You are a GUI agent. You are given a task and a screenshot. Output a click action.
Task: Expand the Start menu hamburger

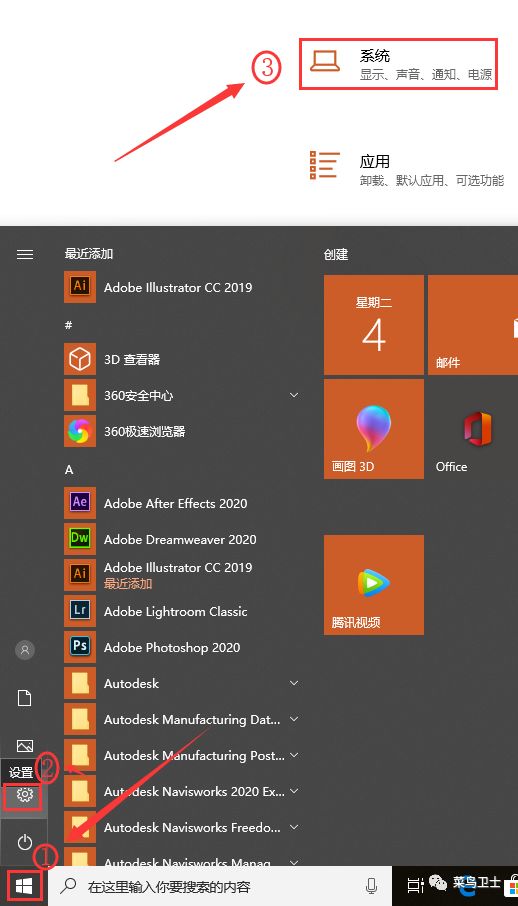pyautogui.click(x=25, y=254)
